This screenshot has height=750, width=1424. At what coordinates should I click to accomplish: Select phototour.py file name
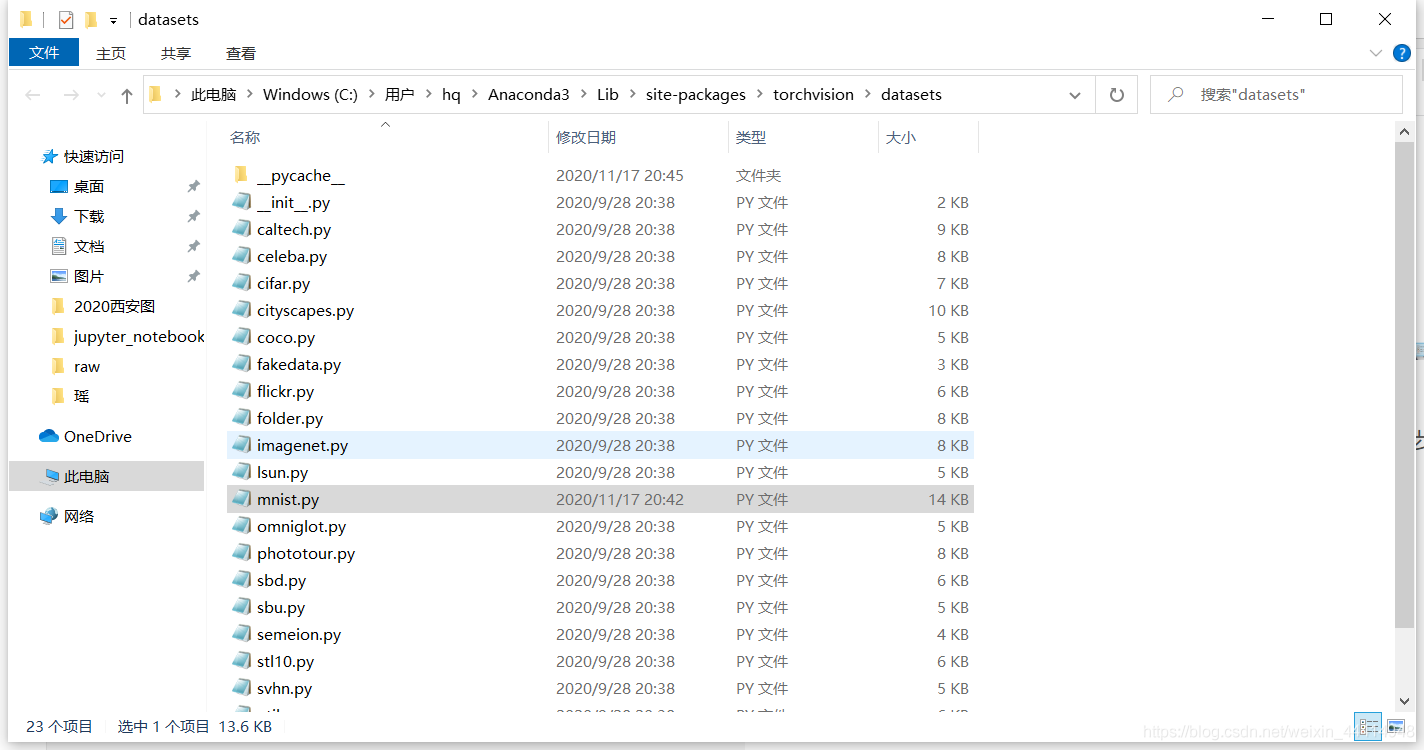coord(306,553)
